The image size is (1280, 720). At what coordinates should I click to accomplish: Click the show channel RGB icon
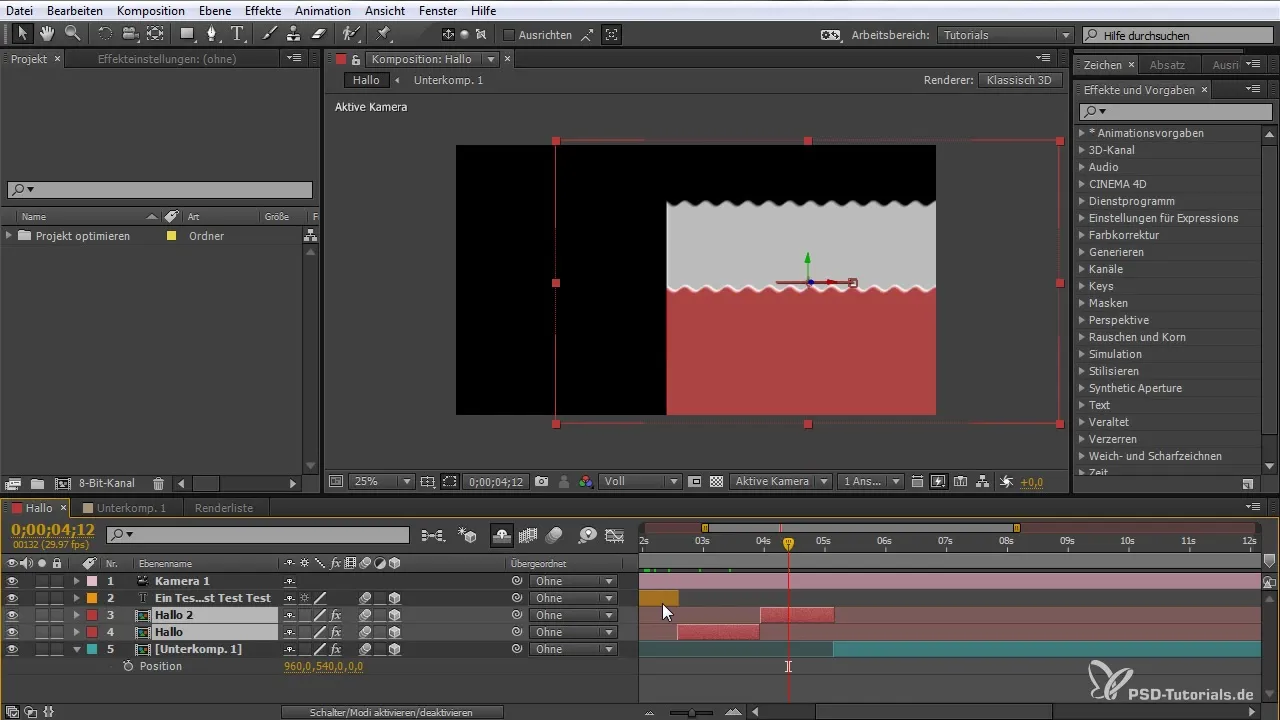tap(586, 481)
